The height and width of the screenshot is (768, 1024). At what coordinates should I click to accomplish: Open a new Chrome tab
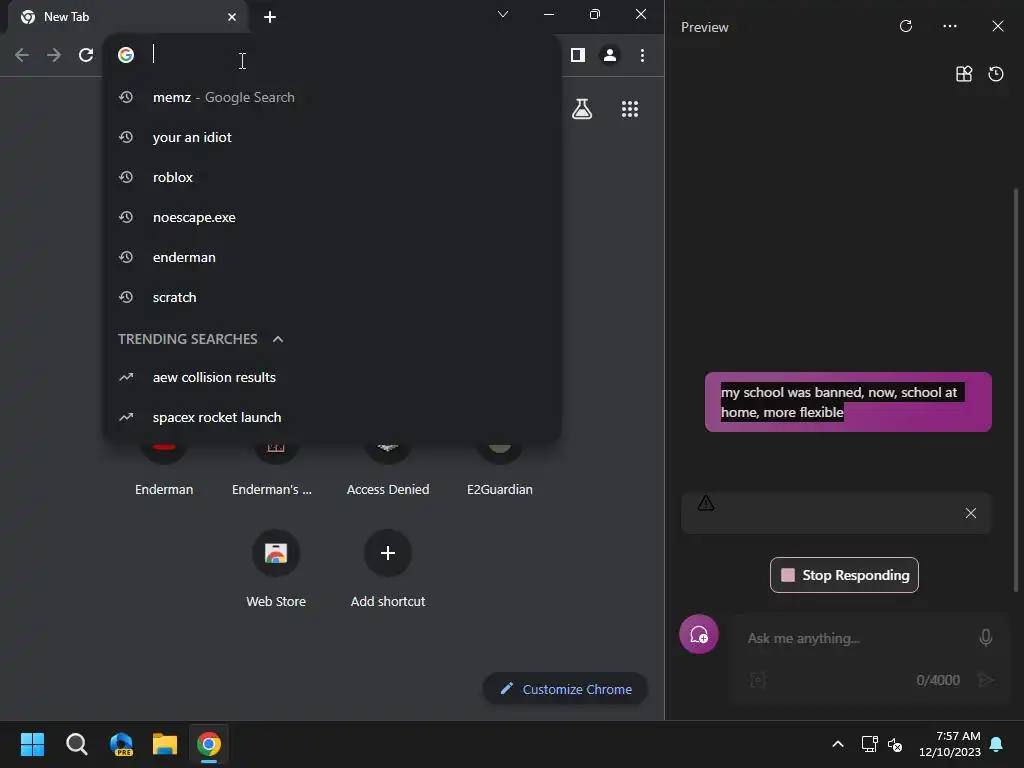click(x=270, y=17)
